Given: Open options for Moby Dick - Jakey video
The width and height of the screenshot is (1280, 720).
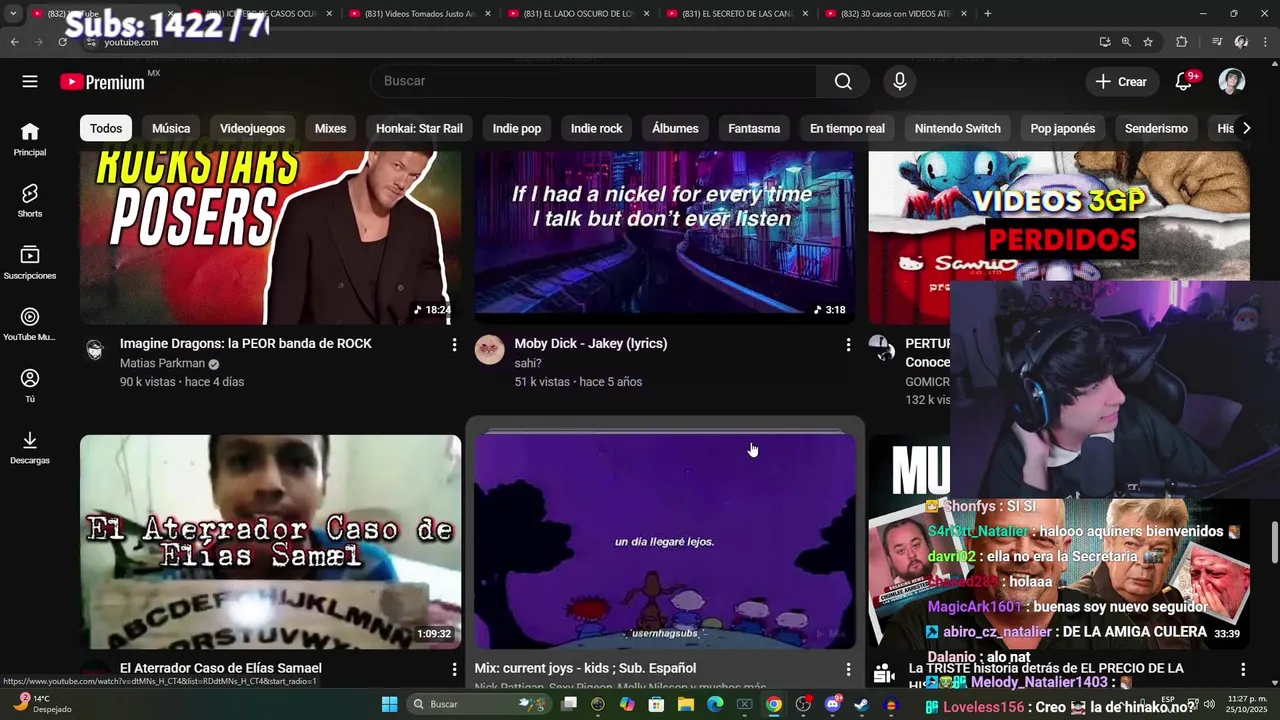Looking at the screenshot, I should click(x=848, y=344).
